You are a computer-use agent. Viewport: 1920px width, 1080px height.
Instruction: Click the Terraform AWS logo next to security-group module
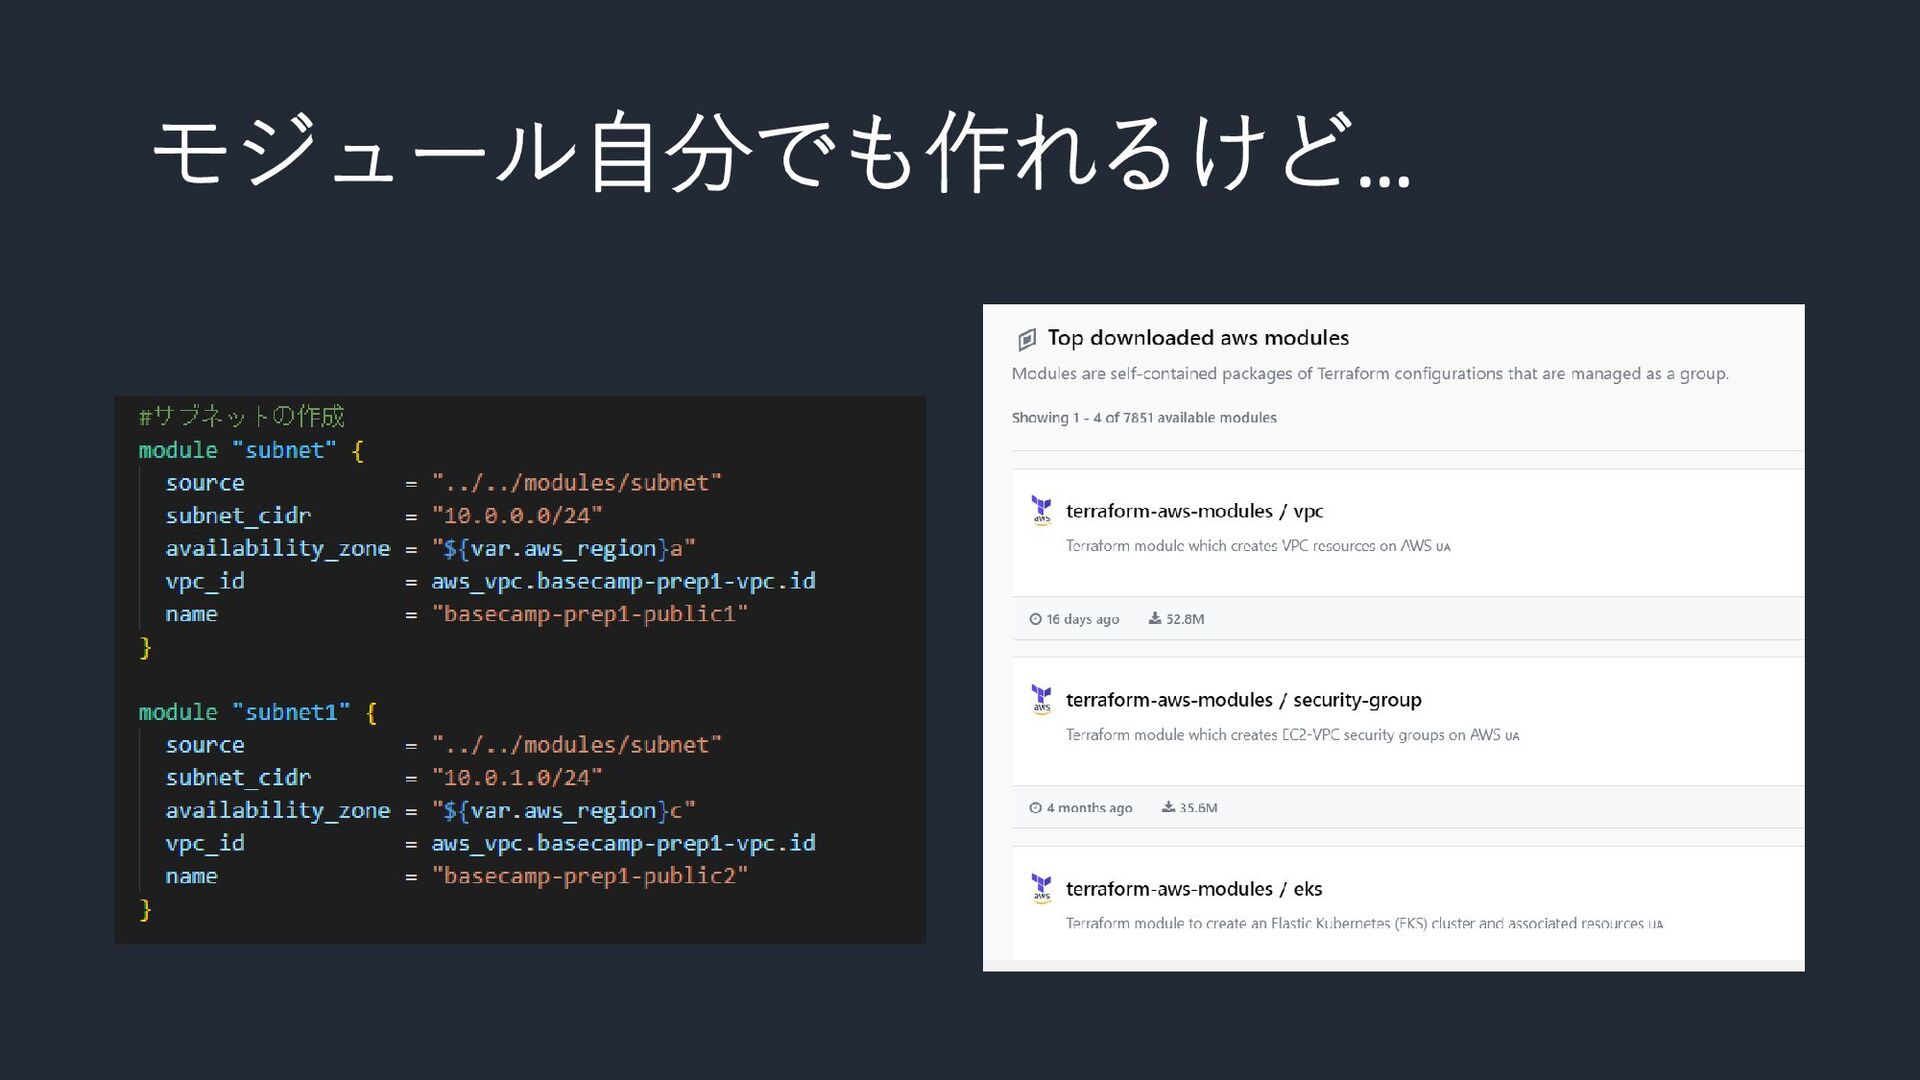coord(1041,699)
